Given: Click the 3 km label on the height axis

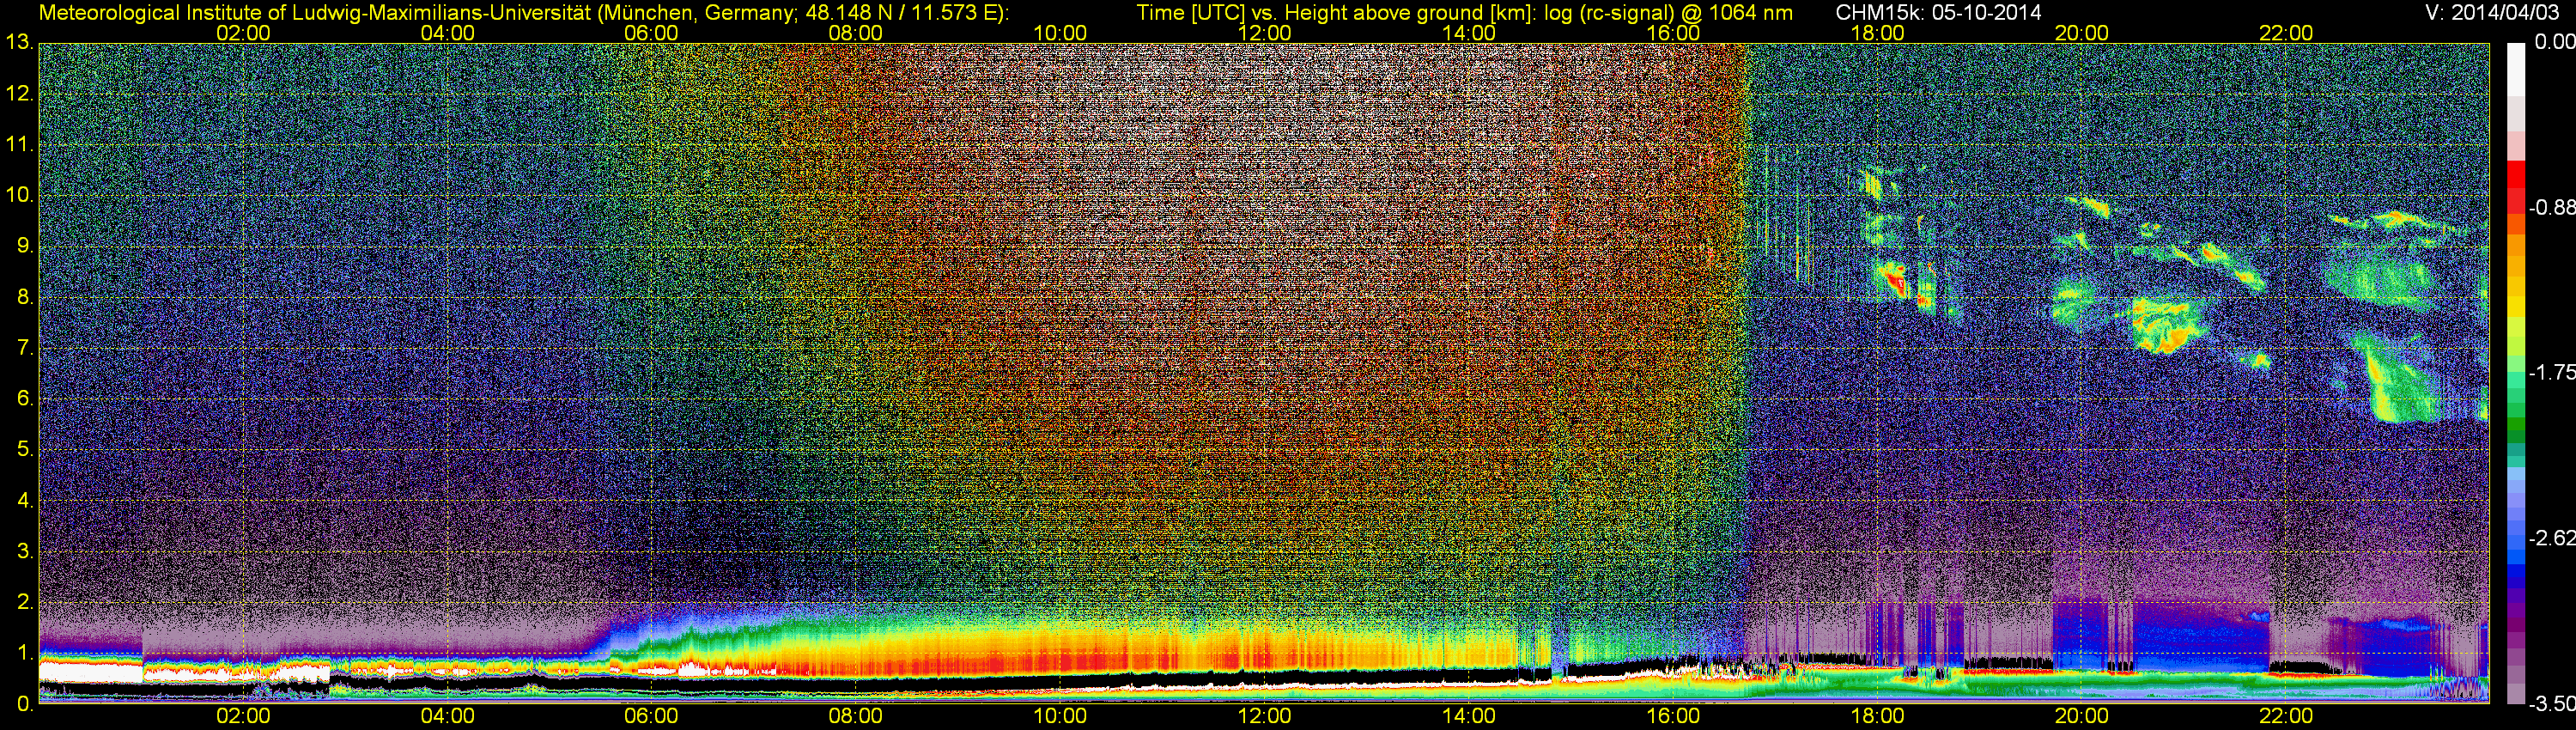Looking at the screenshot, I should [x=24, y=552].
